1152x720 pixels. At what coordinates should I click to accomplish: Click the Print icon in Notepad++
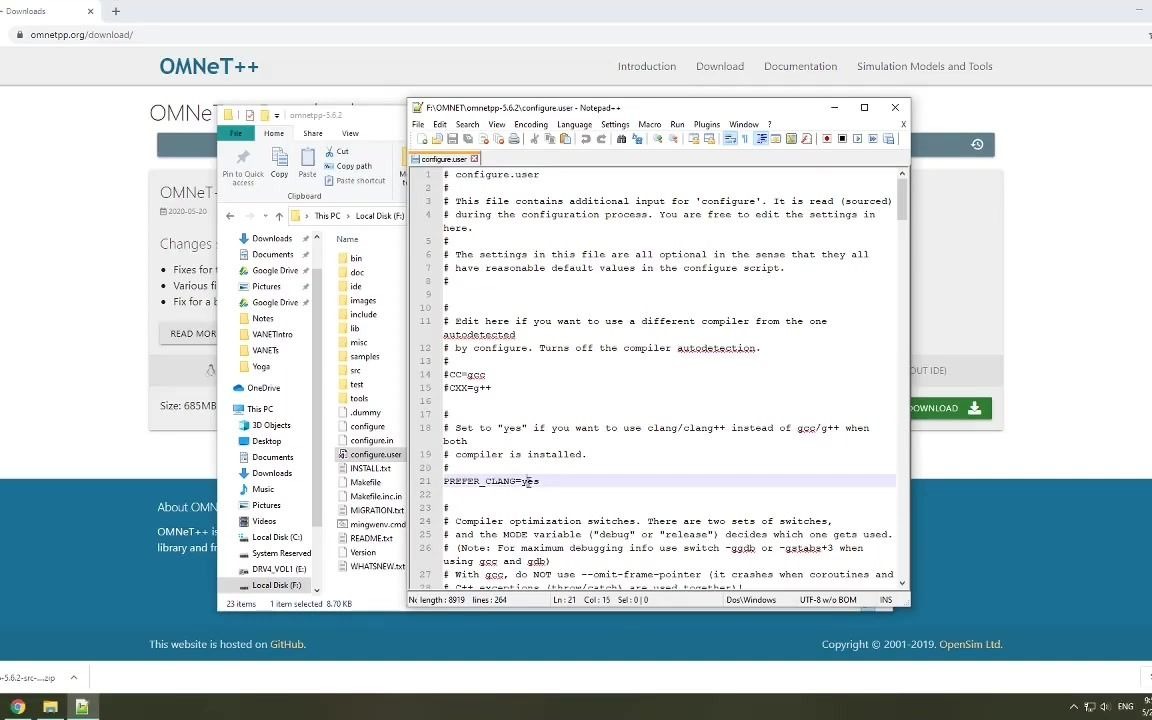(x=513, y=139)
